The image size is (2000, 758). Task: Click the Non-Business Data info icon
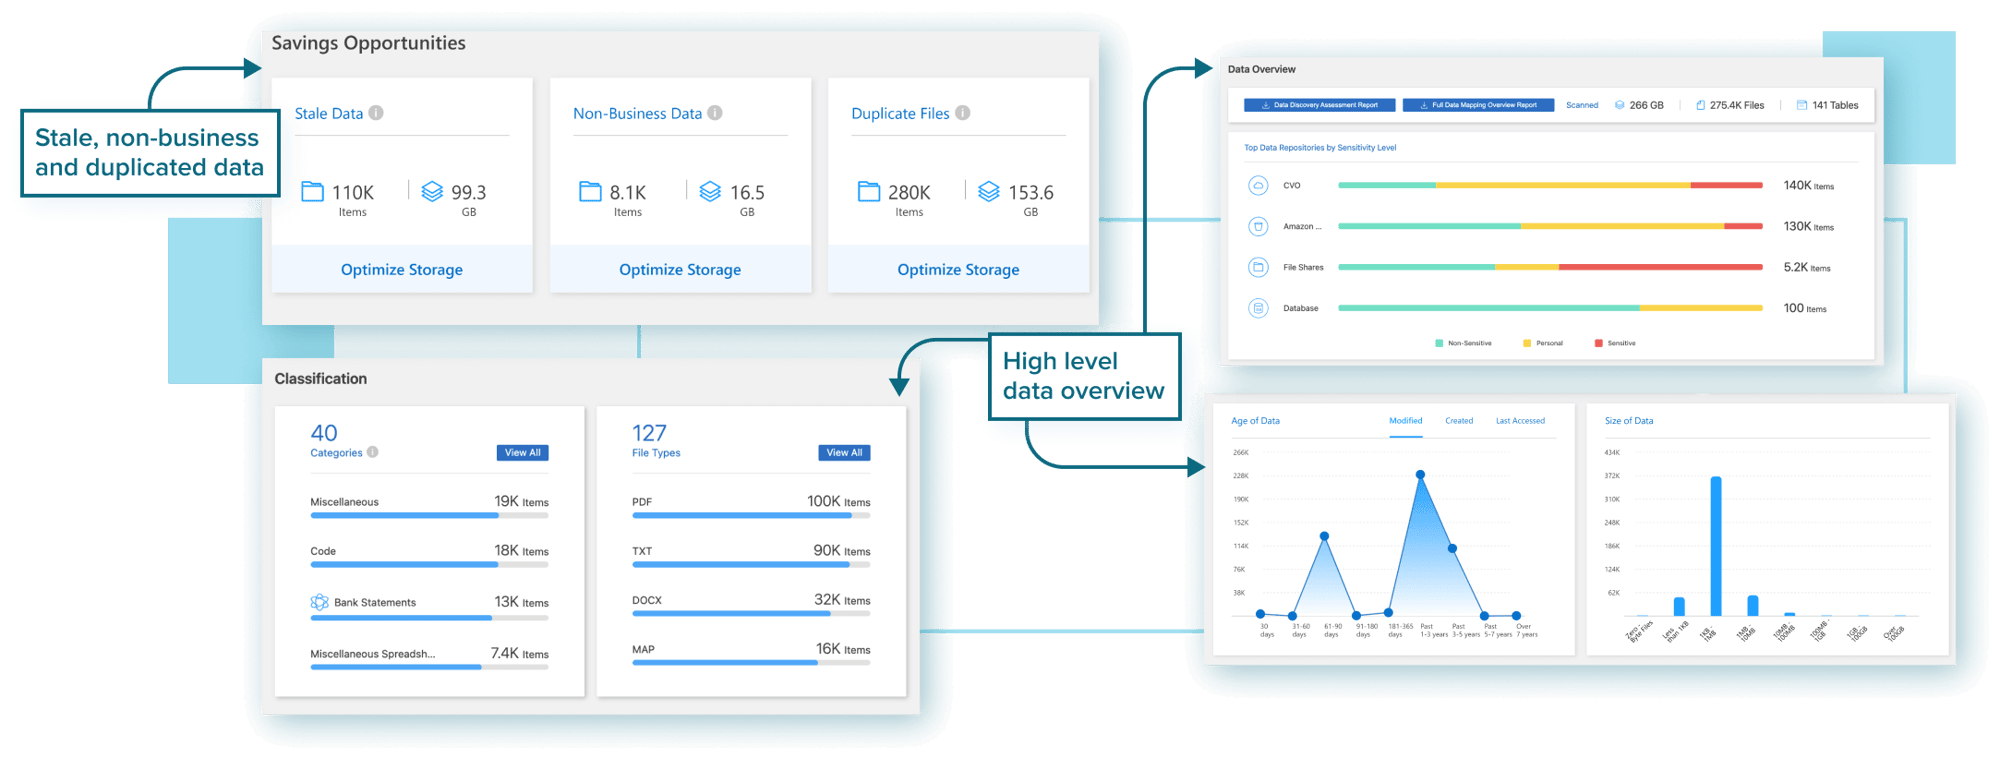(715, 113)
